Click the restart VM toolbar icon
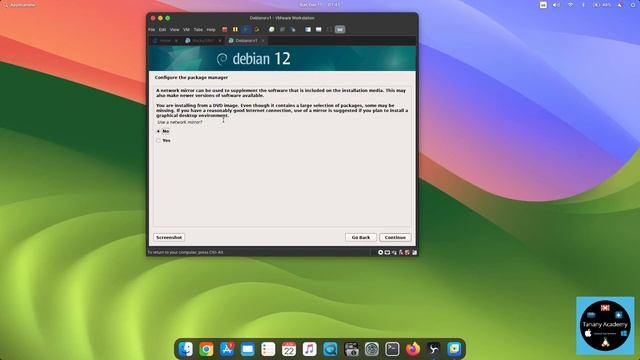This screenshot has width=640, height=360. coord(257,29)
